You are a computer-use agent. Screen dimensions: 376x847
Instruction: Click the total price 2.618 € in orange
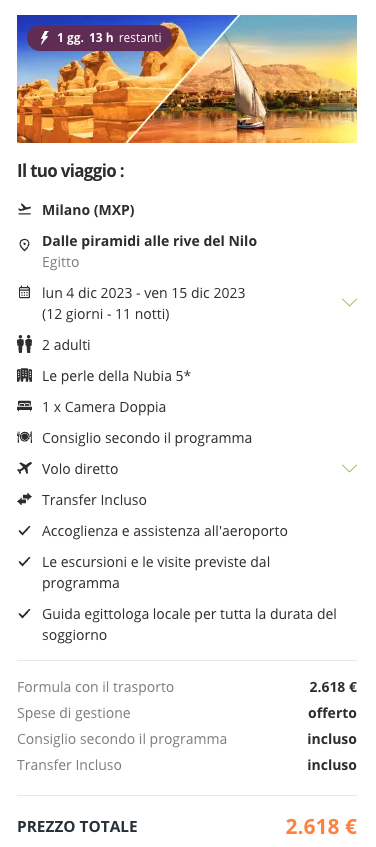point(321,826)
